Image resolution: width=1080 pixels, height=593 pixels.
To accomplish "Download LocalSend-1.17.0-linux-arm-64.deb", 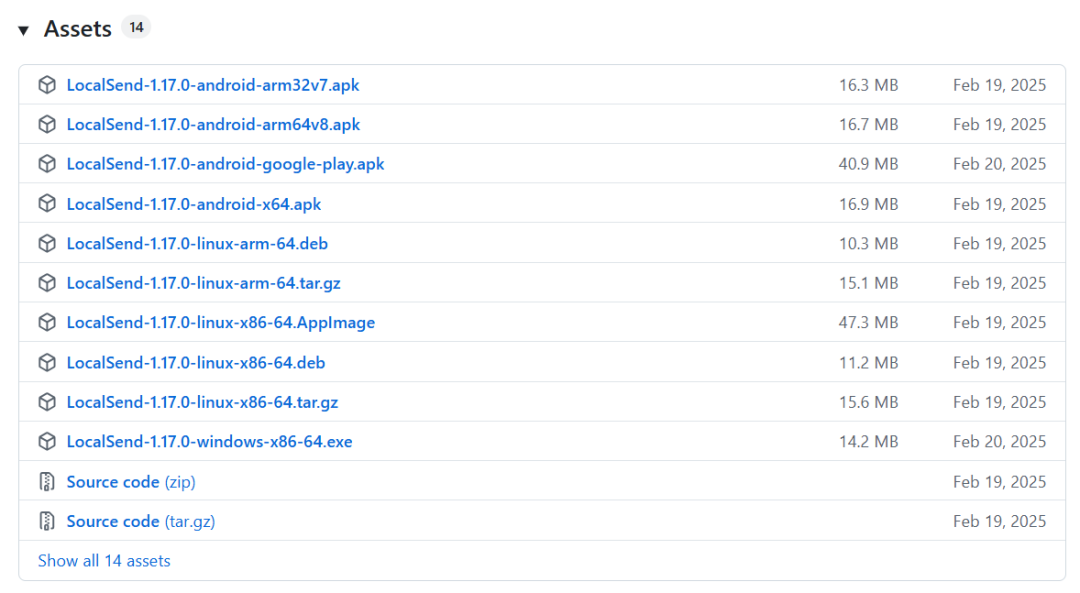I will 197,243.
